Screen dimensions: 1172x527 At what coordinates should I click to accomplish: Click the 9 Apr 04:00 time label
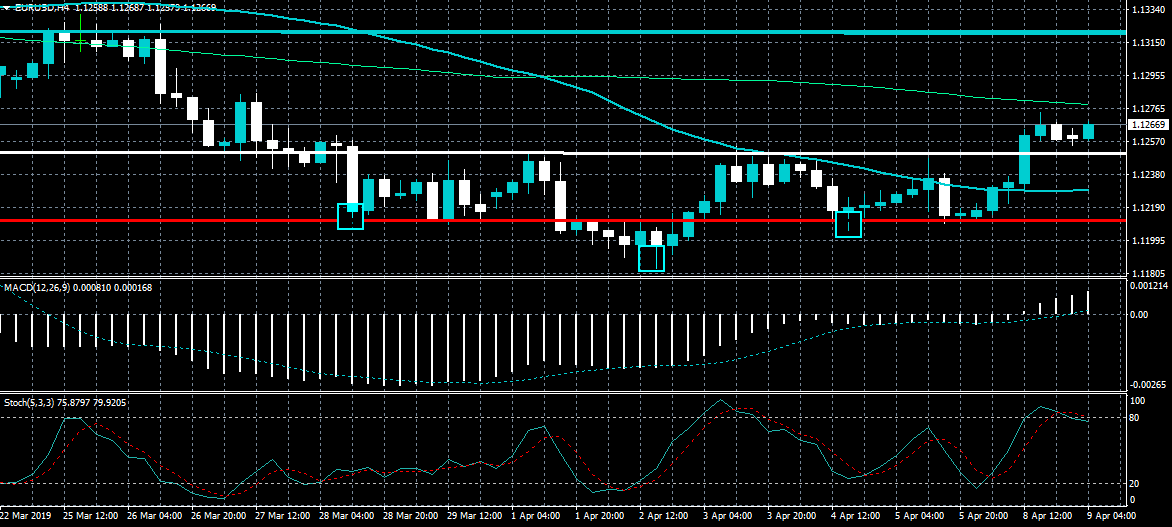(1113, 516)
